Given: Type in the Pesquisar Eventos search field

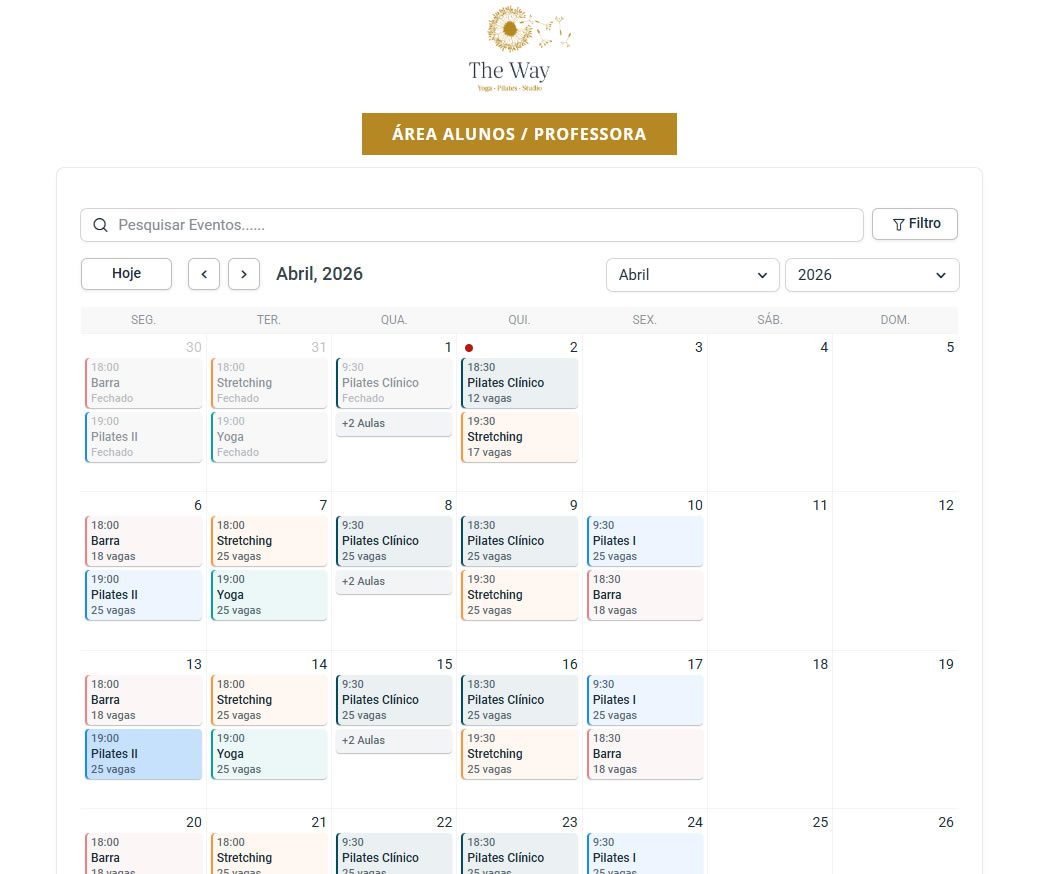Looking at the screenshot, I should [480, 225].
